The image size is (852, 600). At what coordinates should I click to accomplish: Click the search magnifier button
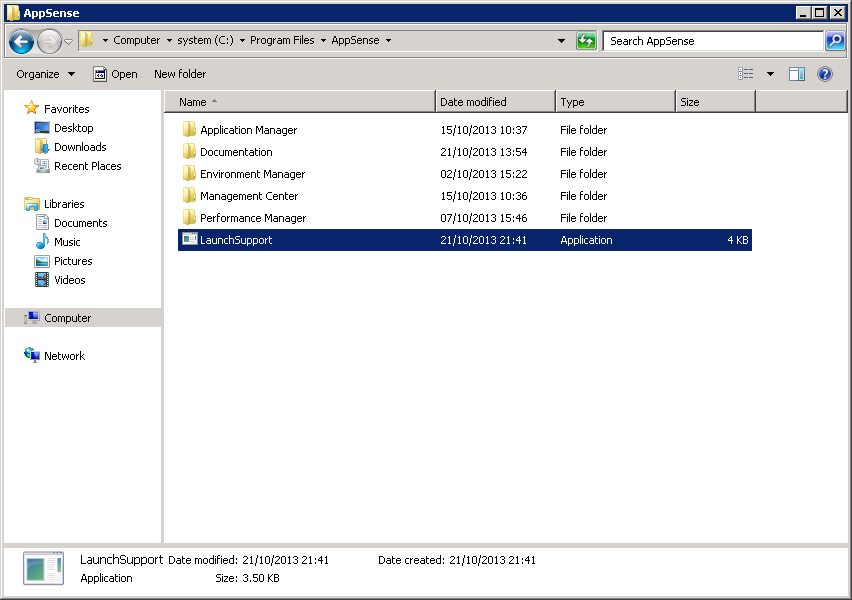tap(835, 41)
